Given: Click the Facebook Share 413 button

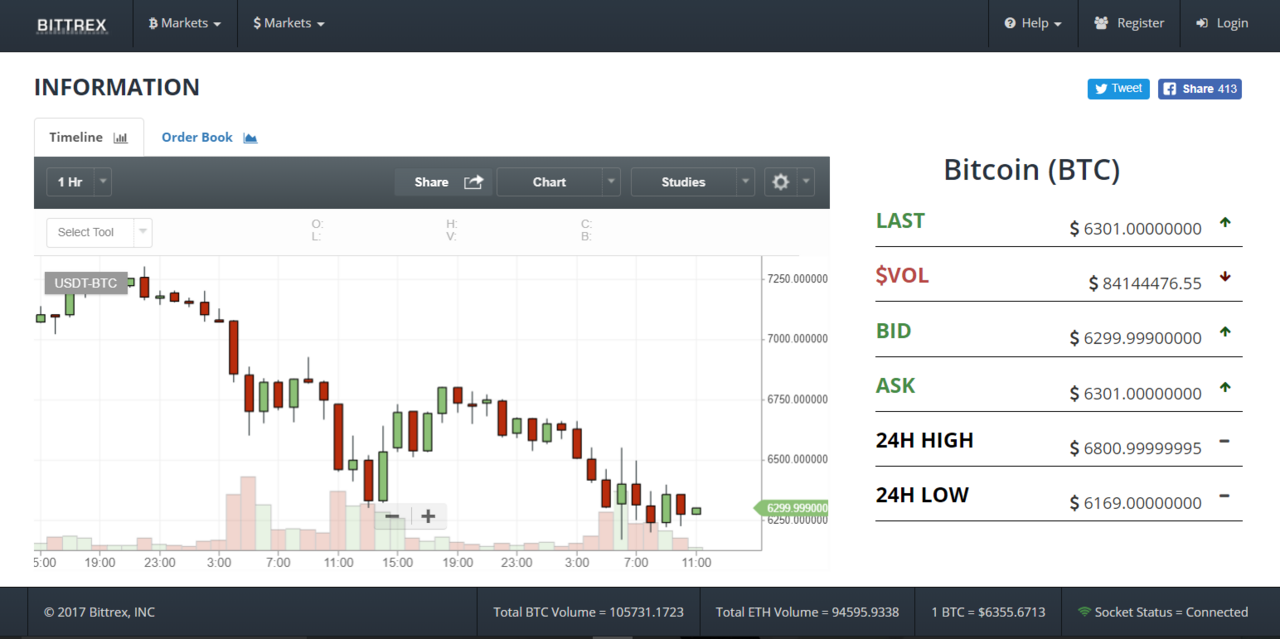Looking at the screenshot, I should (1200, 89).
